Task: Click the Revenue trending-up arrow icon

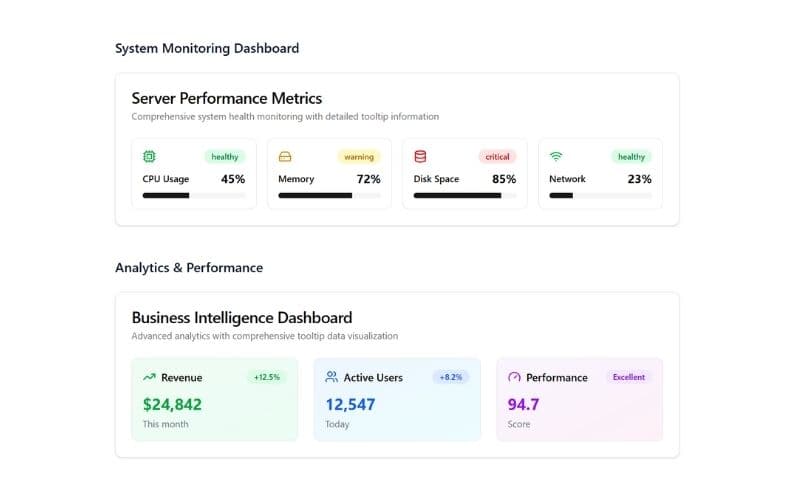Action: 149,377
